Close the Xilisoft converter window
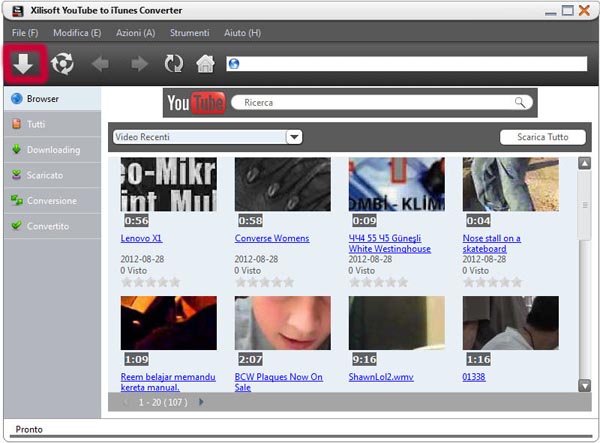Viewport: 600px width, 443px height. point(584,10)
